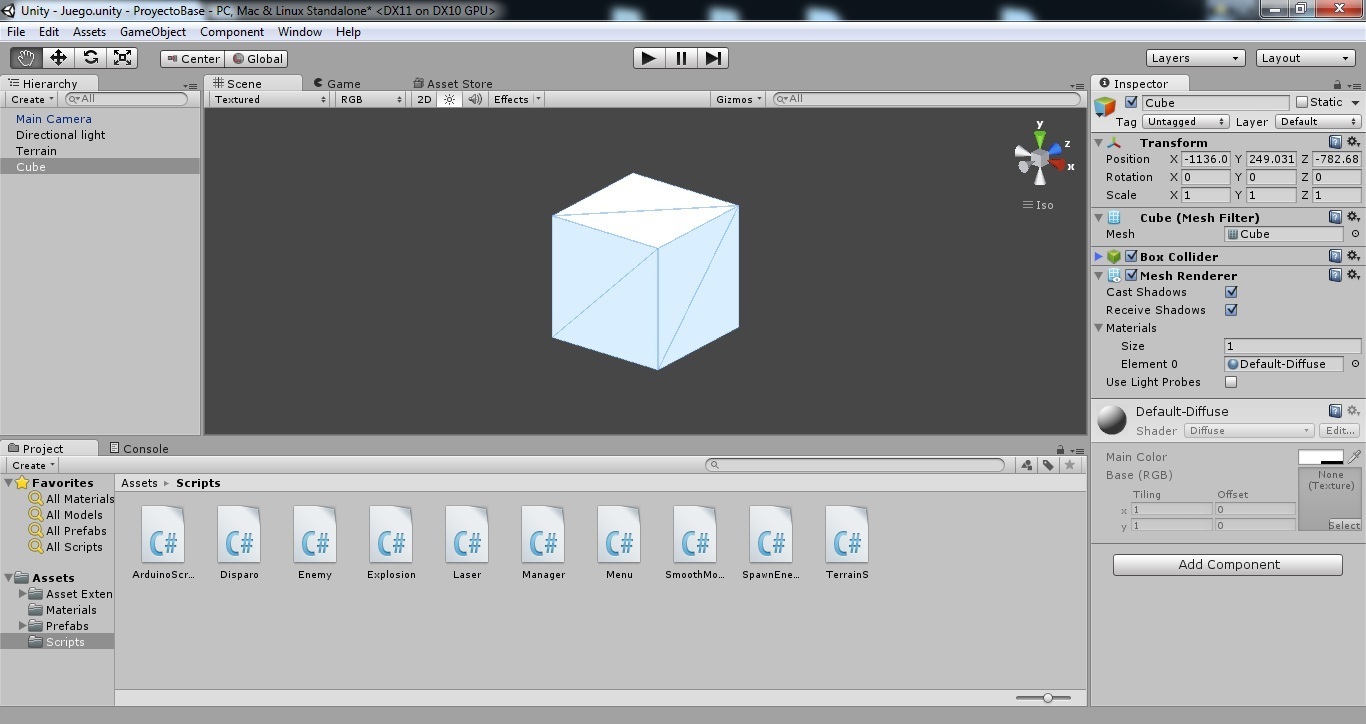Open the Transform component gear menu
Viewport: 1366px width, 724px height.
(x=1353, y=142)
